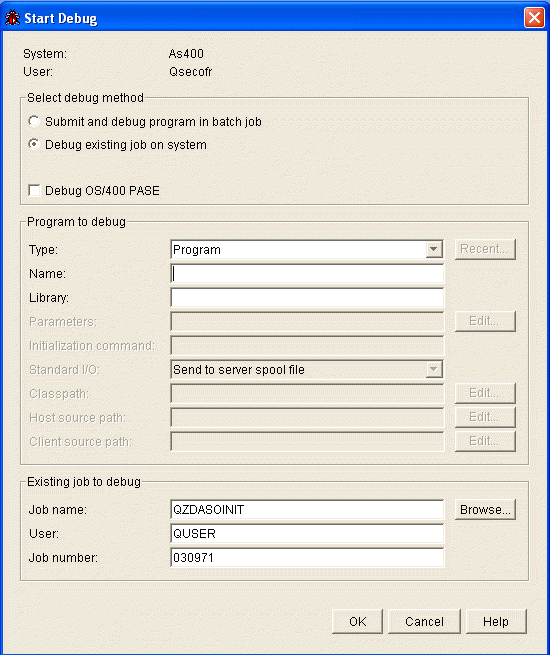Click Edit button beside Classpath
Screen dimensions: 550x655
[485, 394]
